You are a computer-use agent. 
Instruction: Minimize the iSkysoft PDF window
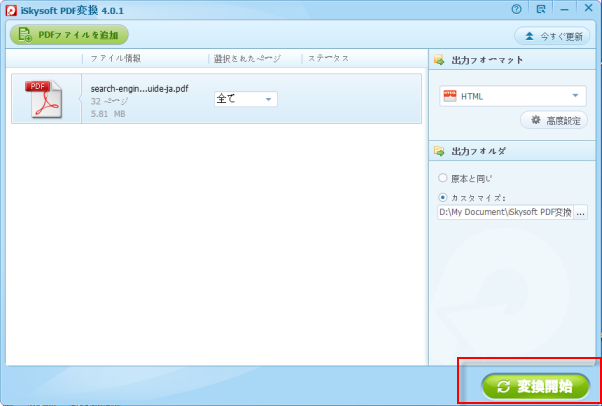tap(564, 9)
